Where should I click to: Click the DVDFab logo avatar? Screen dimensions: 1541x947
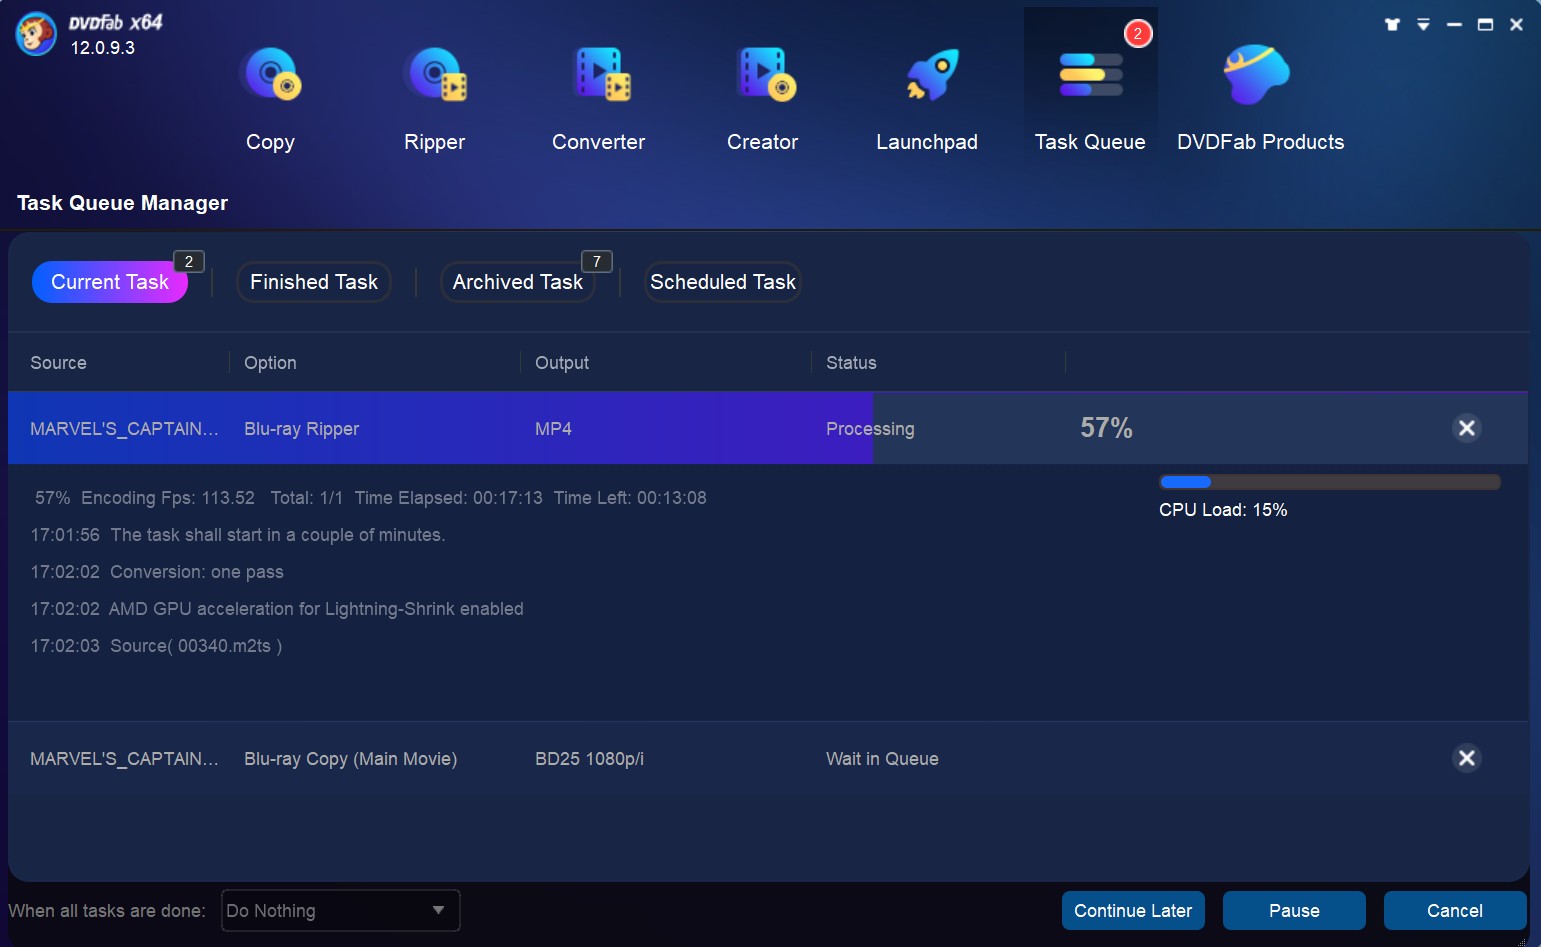click(36, 34)
